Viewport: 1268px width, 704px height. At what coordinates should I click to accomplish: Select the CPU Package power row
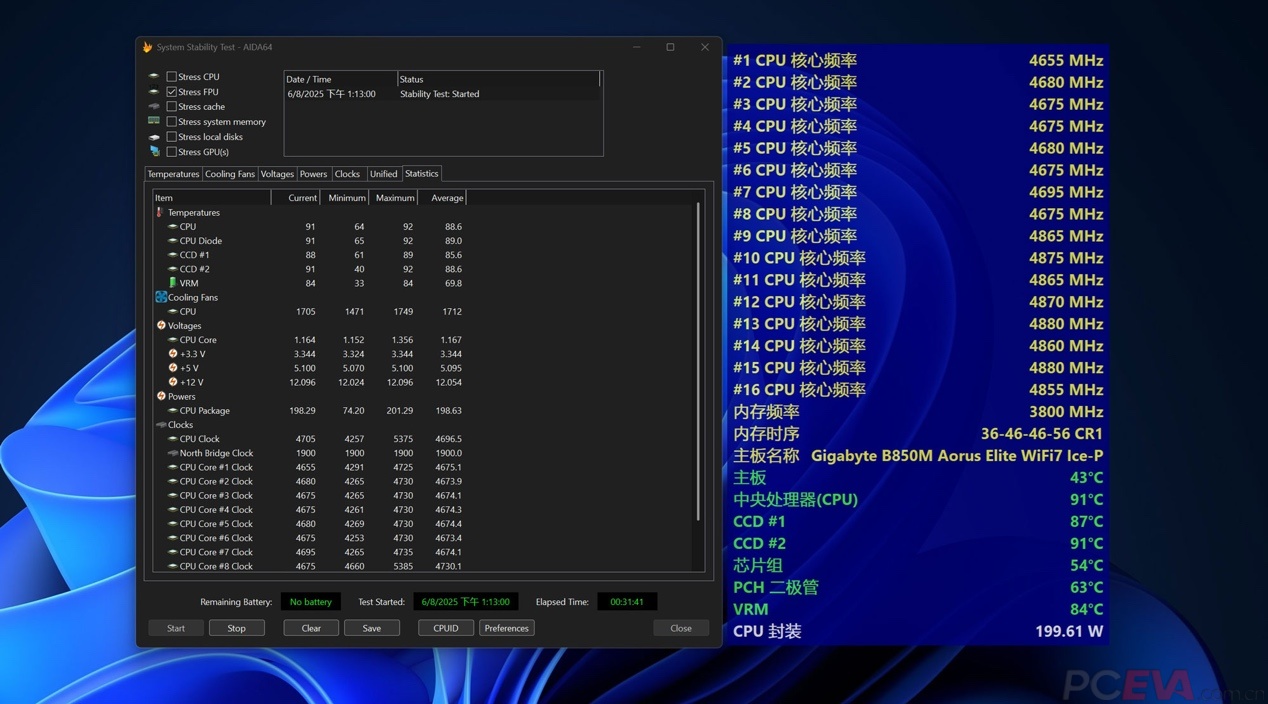(205, 410)
